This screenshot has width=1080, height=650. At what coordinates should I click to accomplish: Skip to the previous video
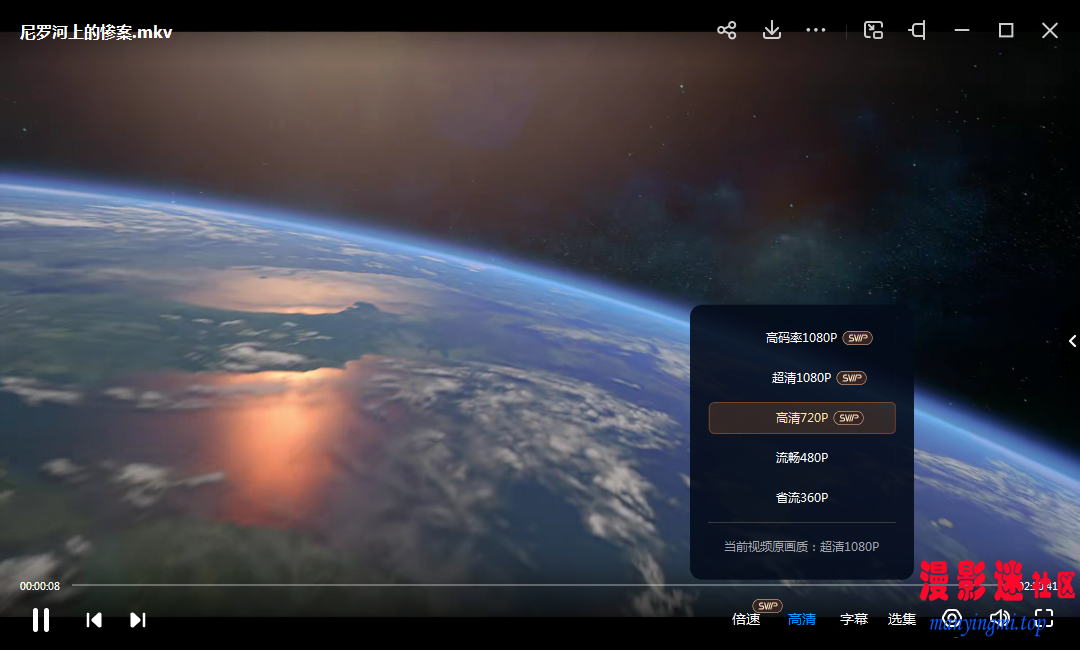tap(94, 620)
